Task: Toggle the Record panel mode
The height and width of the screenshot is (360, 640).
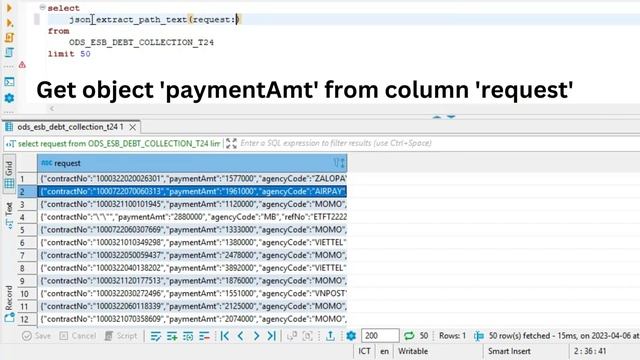Action: [9, 304]
